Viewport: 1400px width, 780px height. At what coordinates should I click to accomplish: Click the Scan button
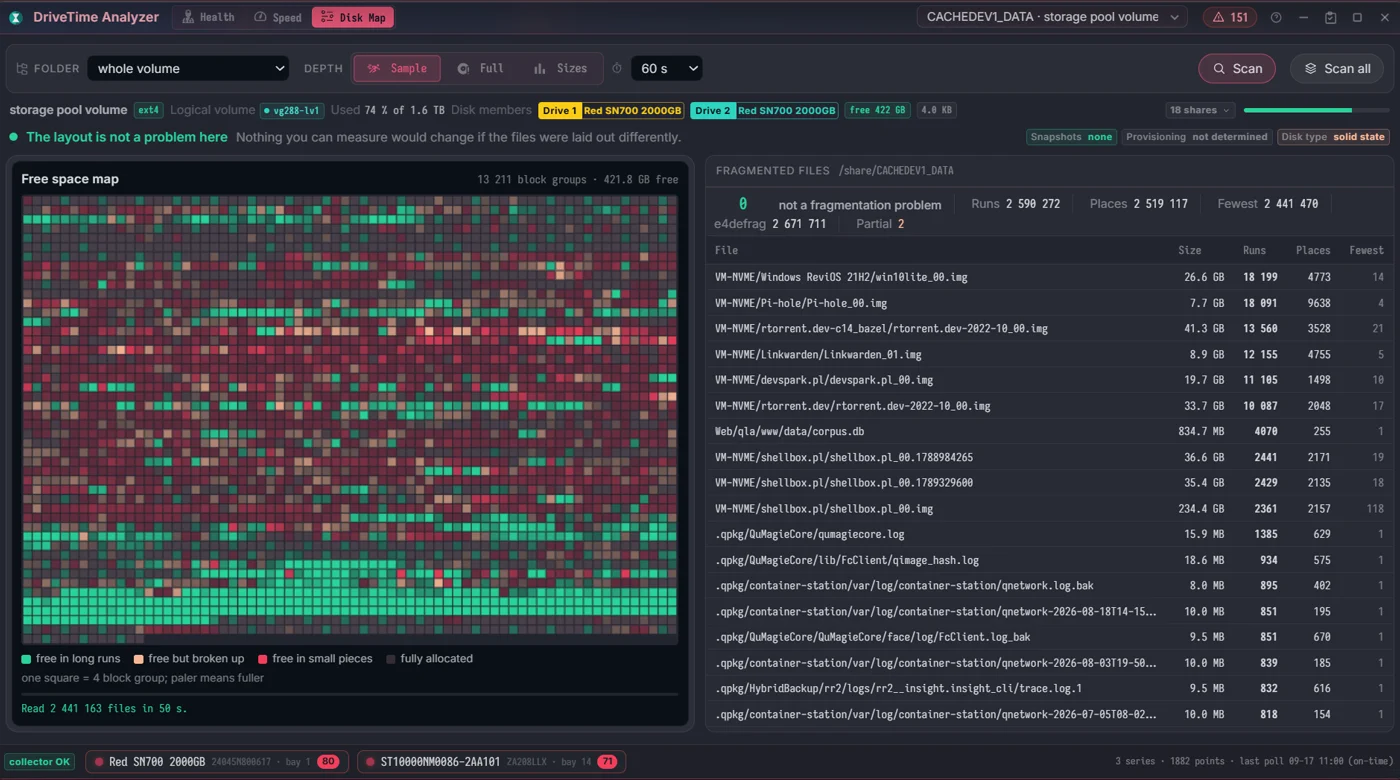1237,69
